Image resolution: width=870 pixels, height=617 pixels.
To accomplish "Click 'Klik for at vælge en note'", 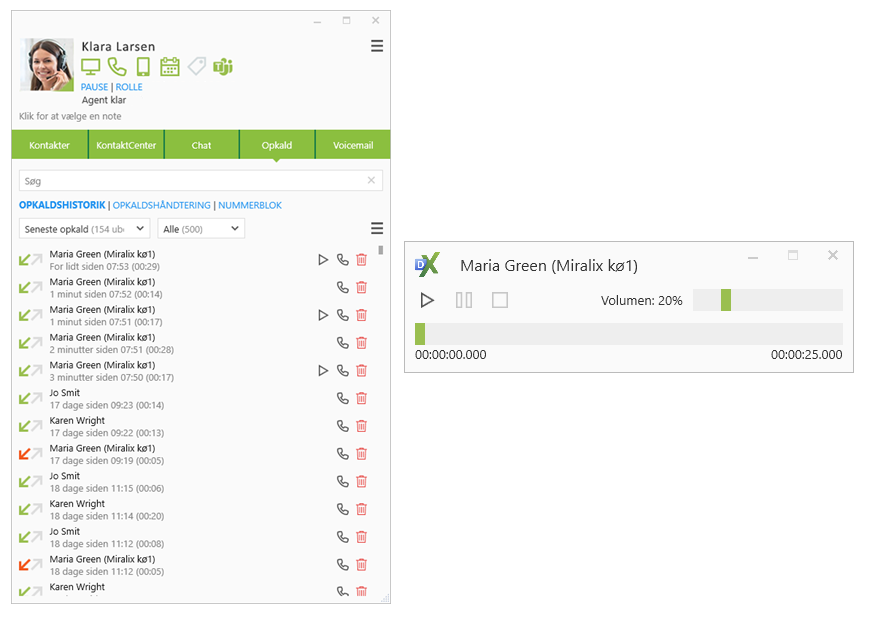I will point(70,117).
